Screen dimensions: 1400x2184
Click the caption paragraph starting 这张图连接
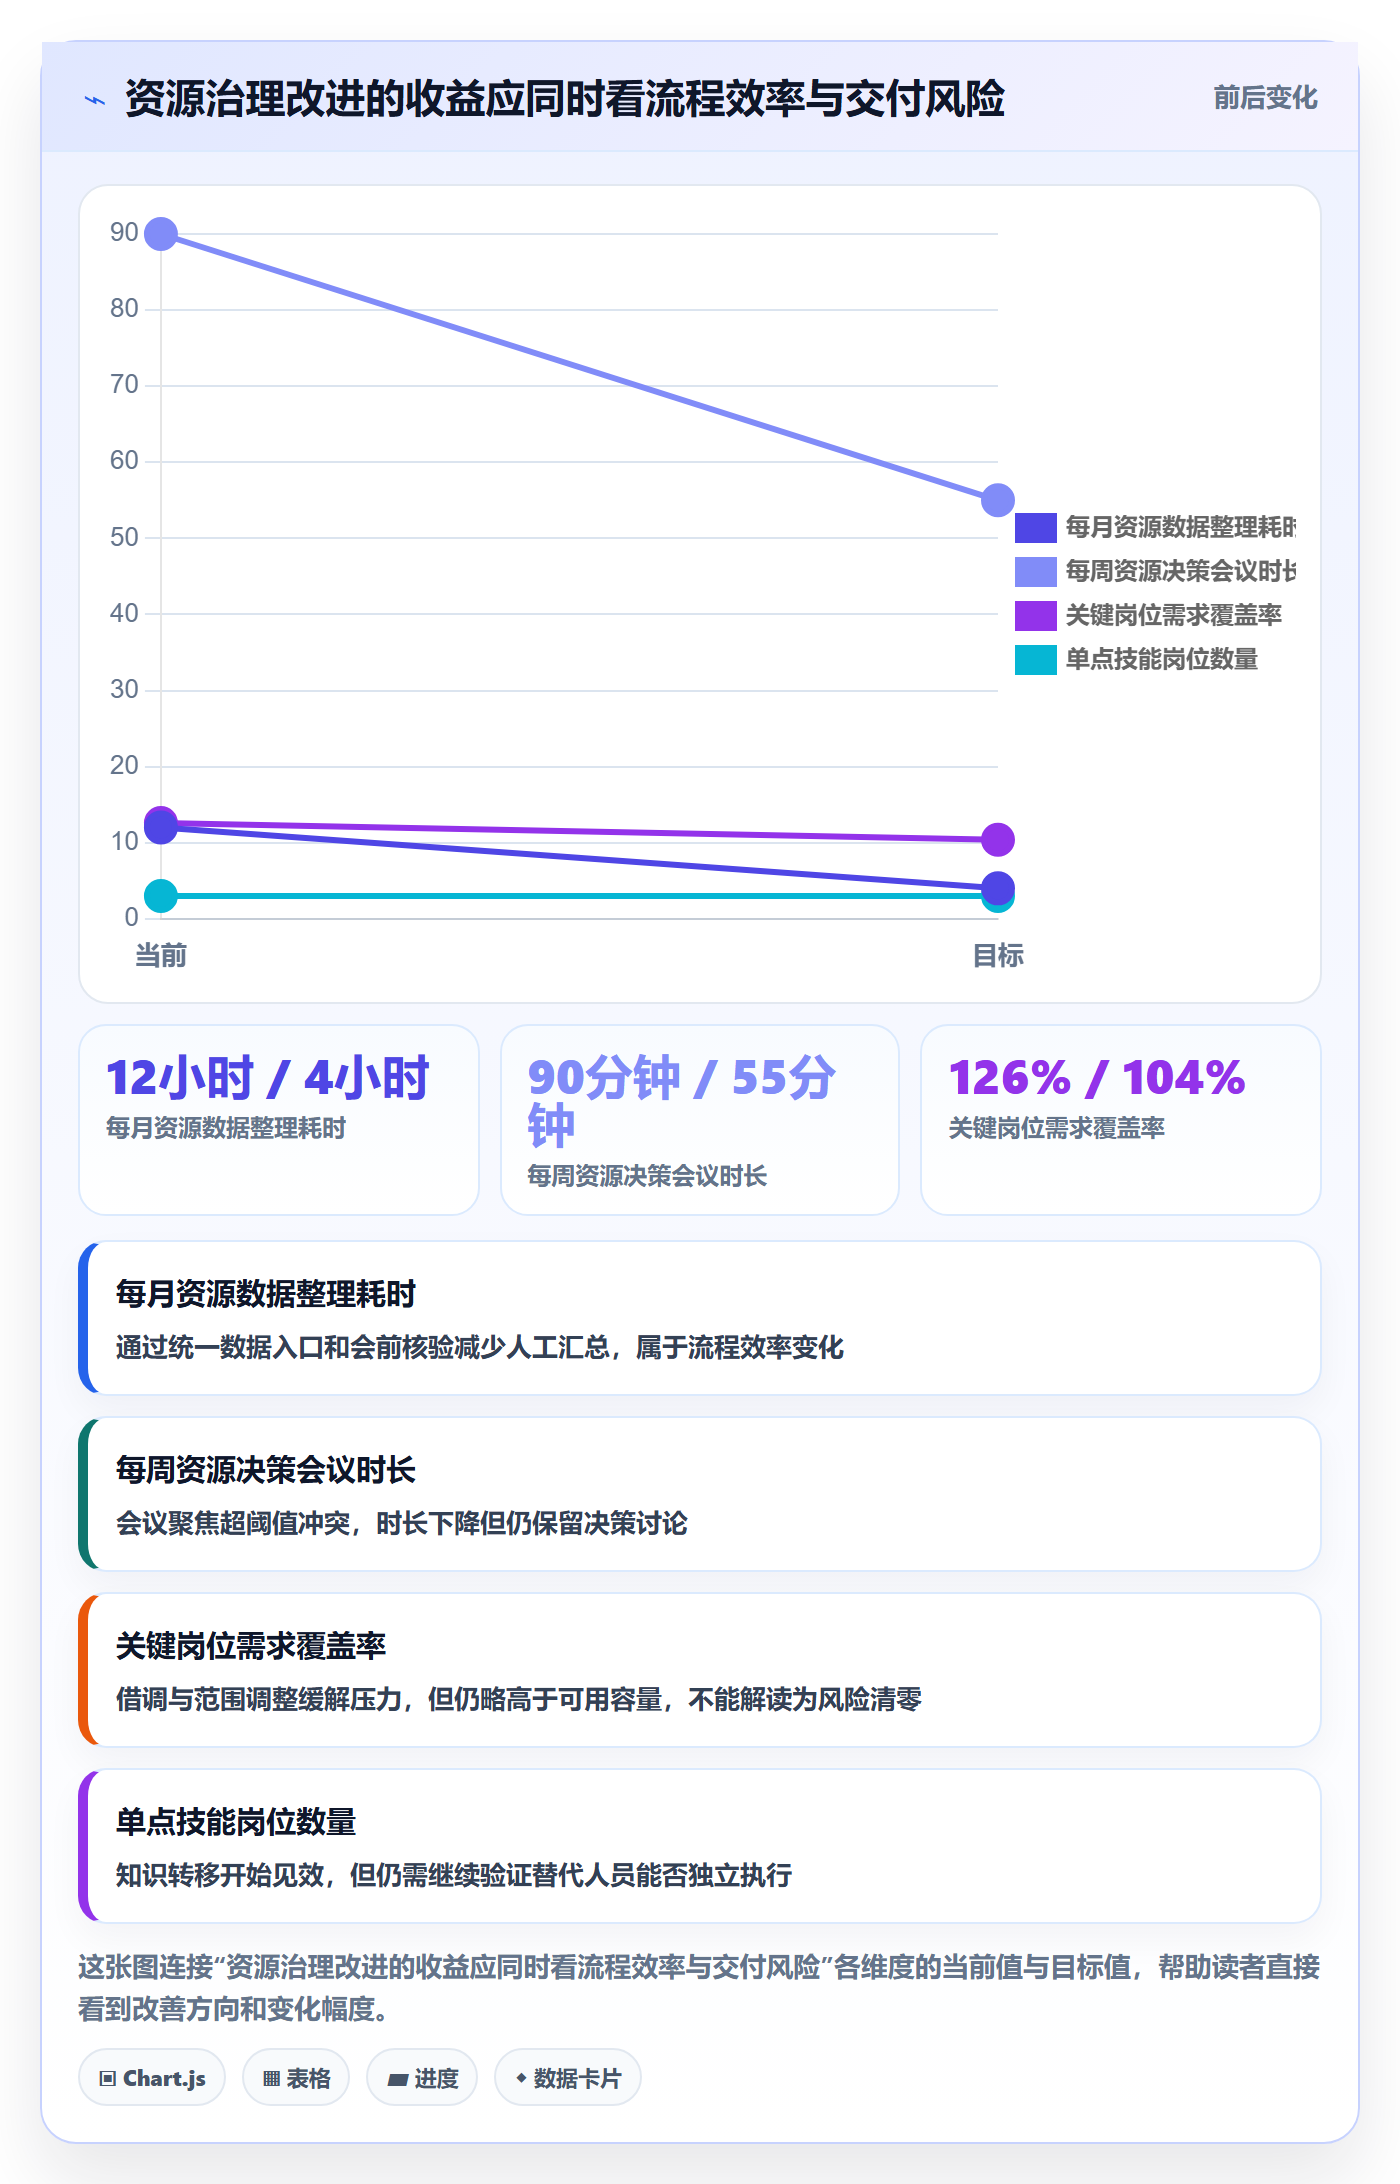(700, 1988)
